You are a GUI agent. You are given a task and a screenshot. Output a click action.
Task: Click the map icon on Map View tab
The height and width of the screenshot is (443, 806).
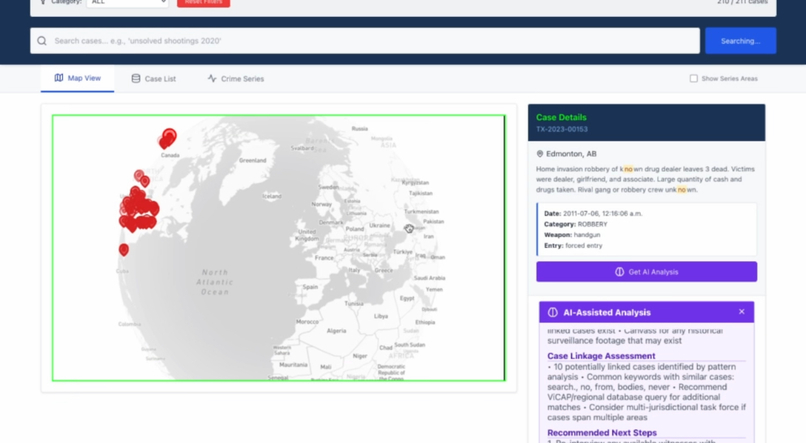point(59,78)
